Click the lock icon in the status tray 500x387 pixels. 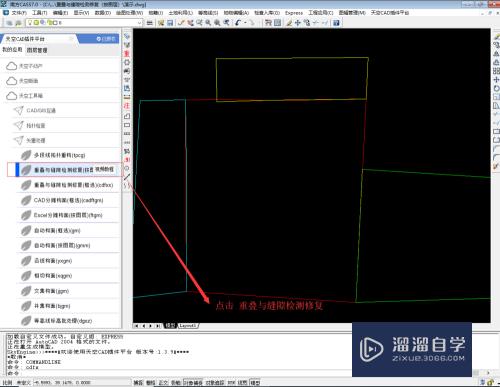[x=490, y=383]
